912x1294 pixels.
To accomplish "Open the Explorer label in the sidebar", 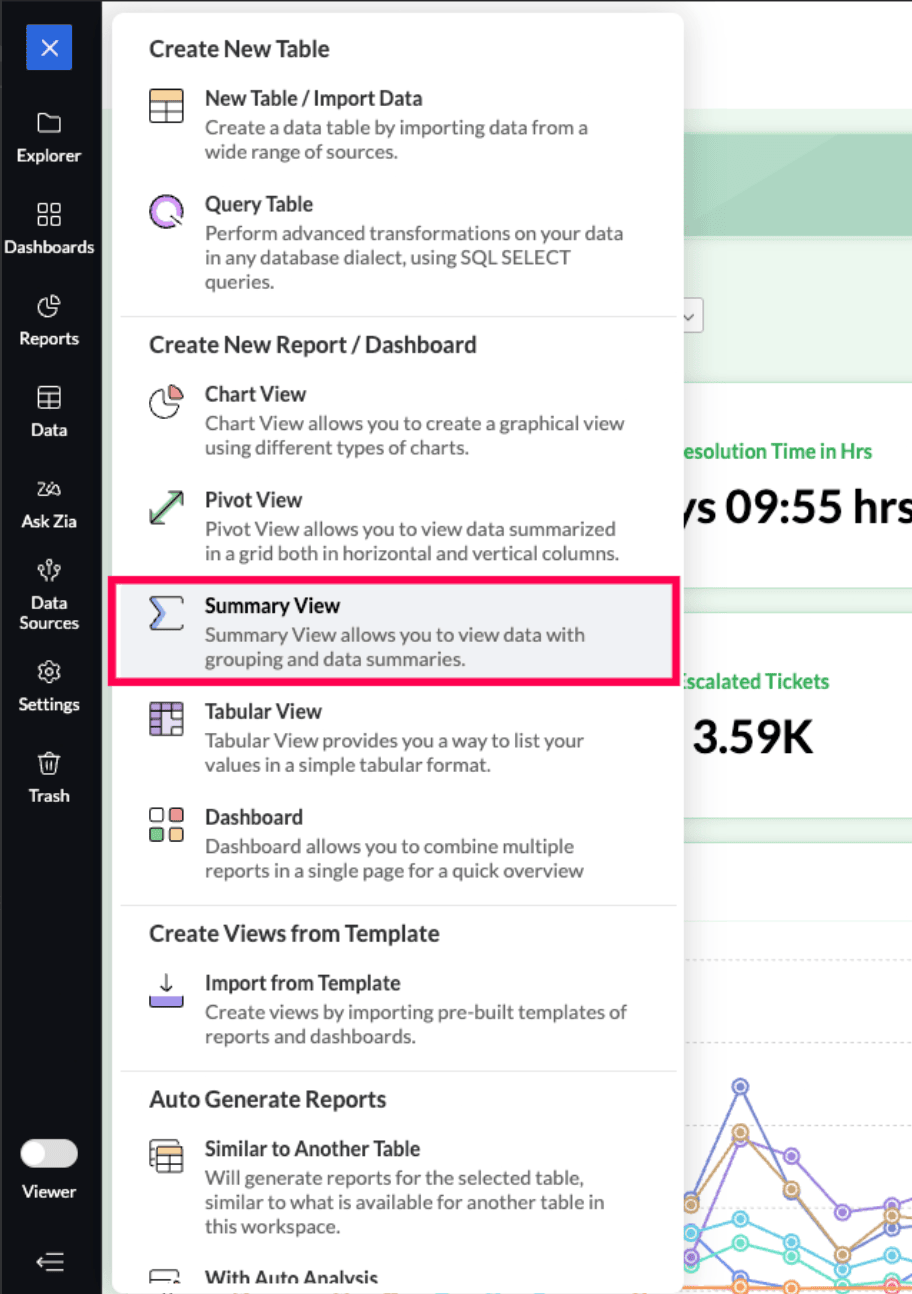I will (x=49, y=156).
